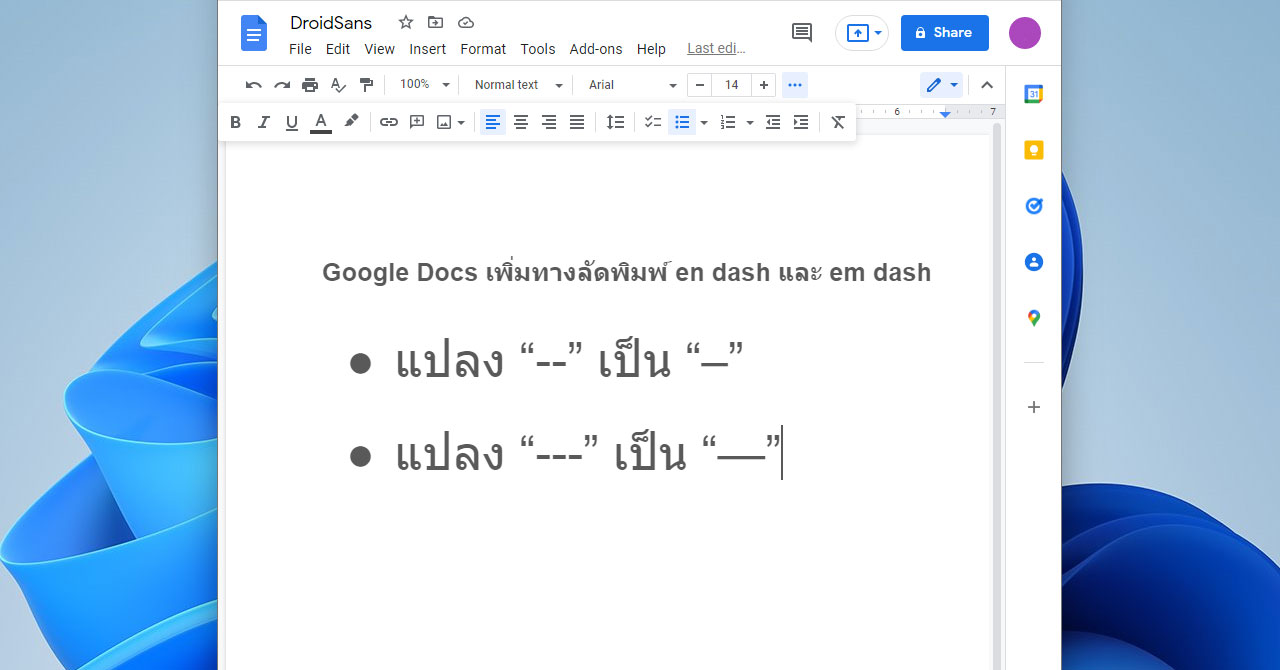Print the document
This screenshot has height=670, width=1280.
(x=310, y=85)
